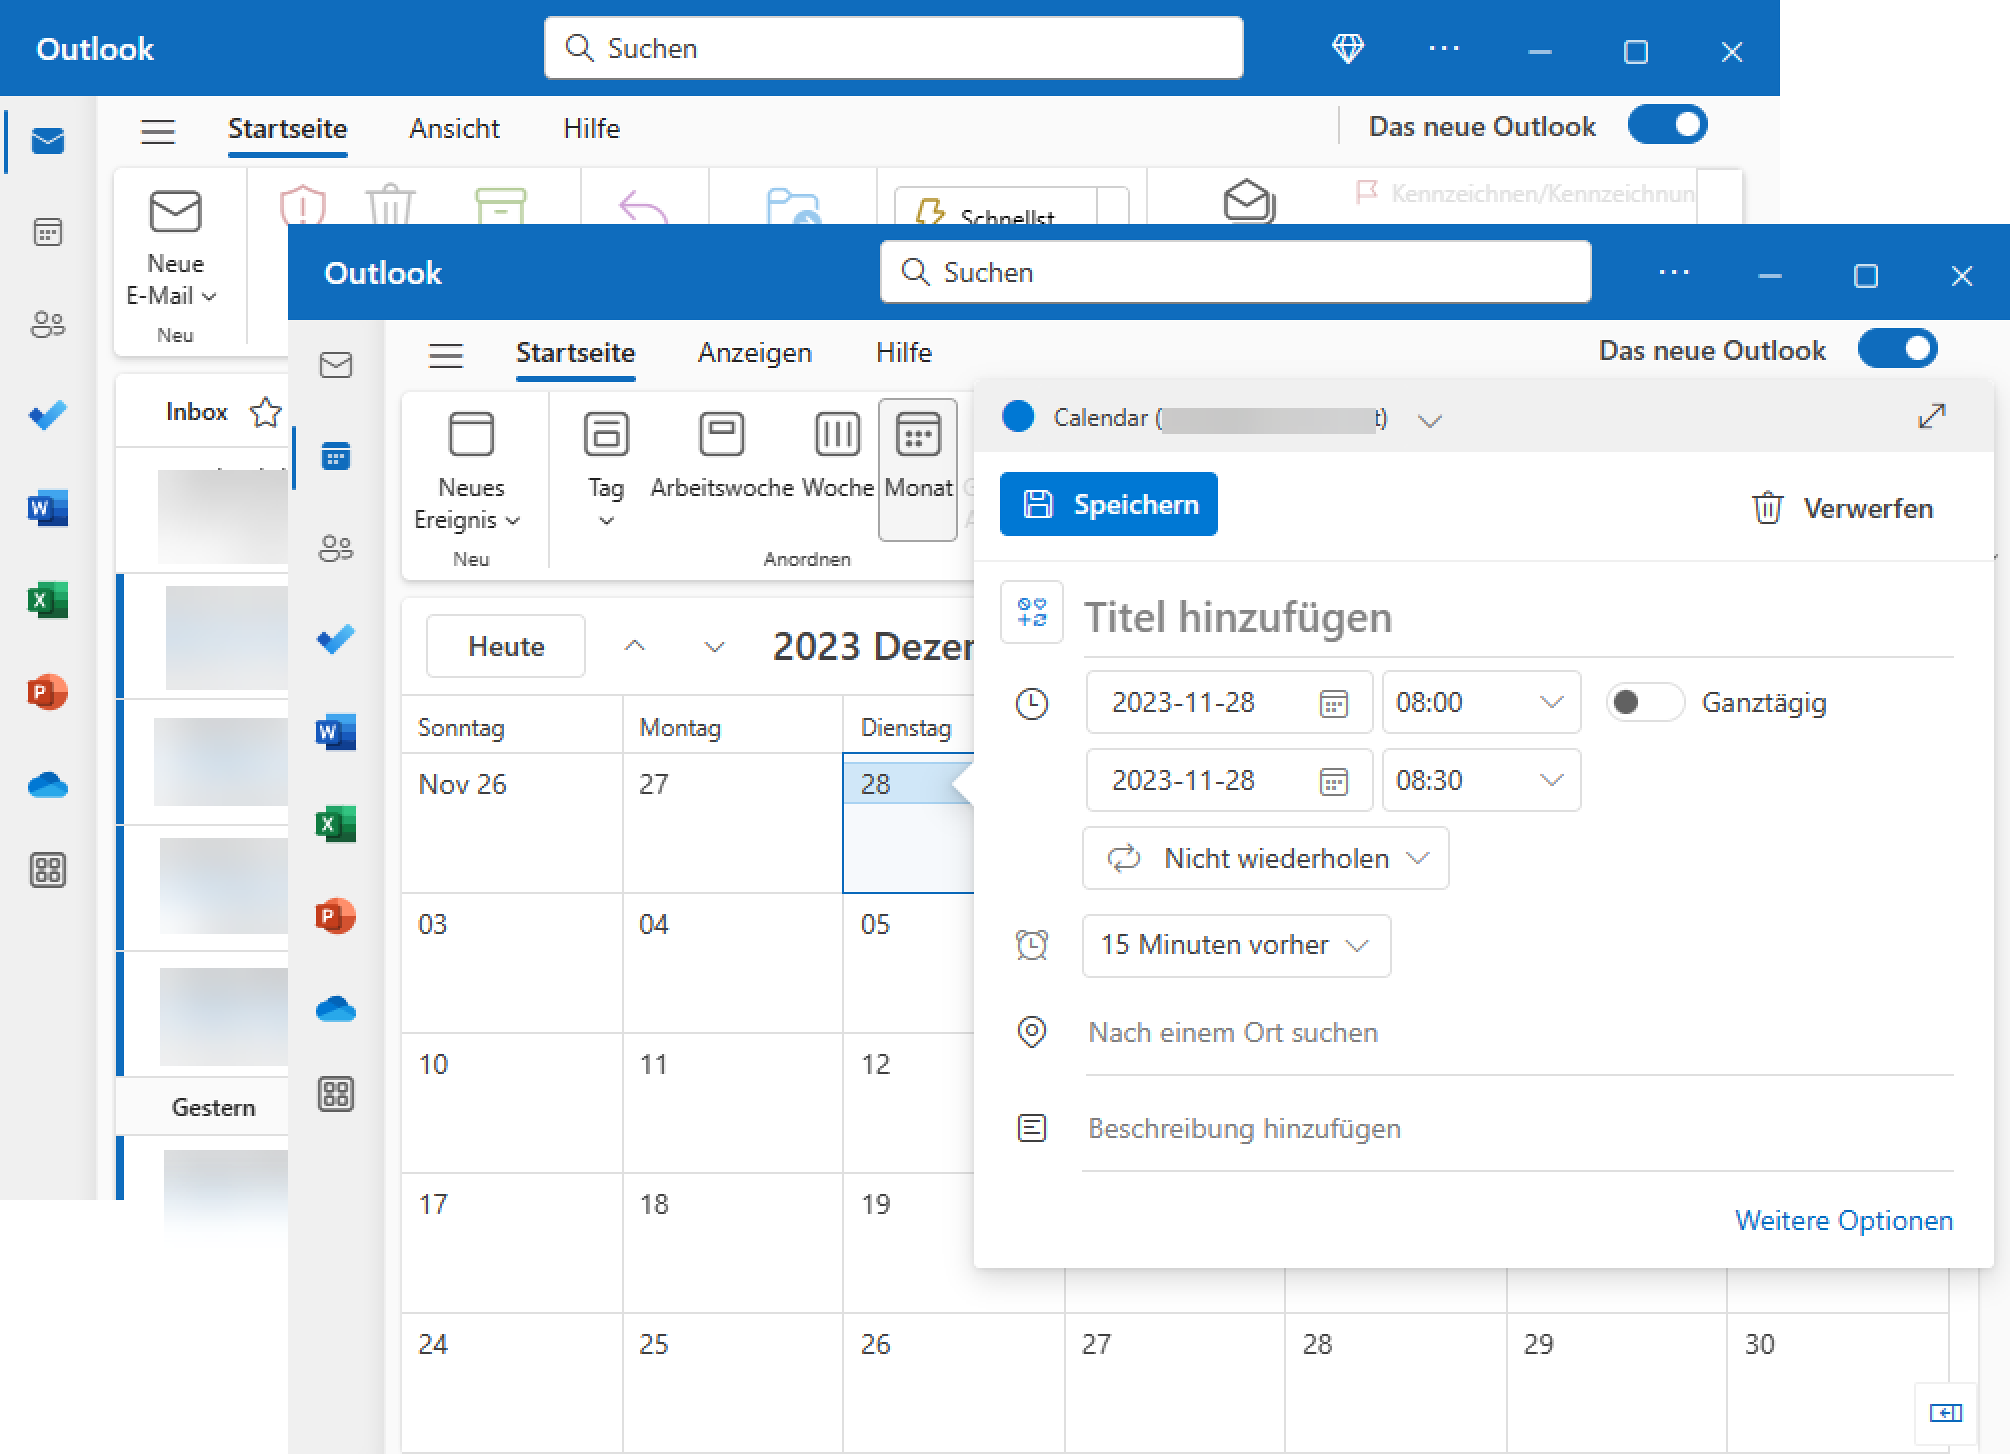Expand the Nicht wiederholen recurrence dropdown
Viewport: 2010px width, 1454px height.
[x=1265, y=858]
